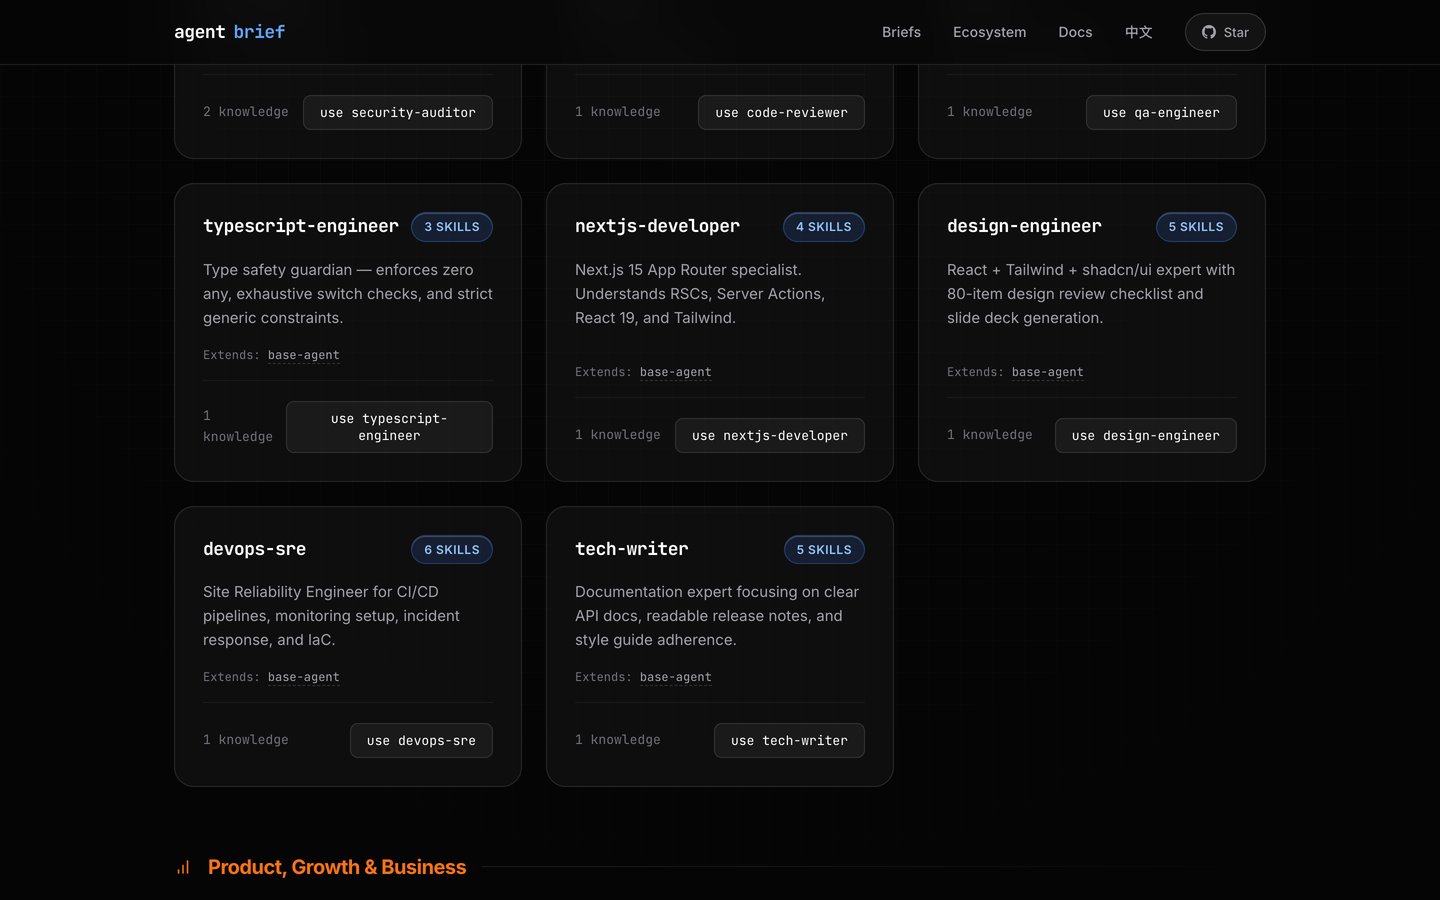This screenshot has height=900, width=1440.
Task: Click "1 knowledge" beside use design-engineer
Action: pyautogui.click(x=990, y=435)
